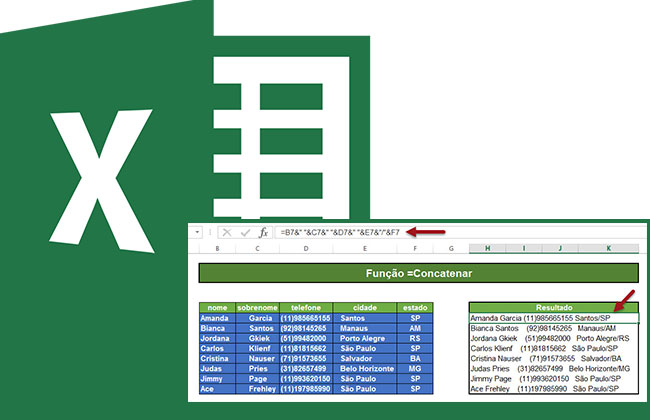
Task: Select the cell containing 'Bianca'
Action: click(x=217, y=328)
